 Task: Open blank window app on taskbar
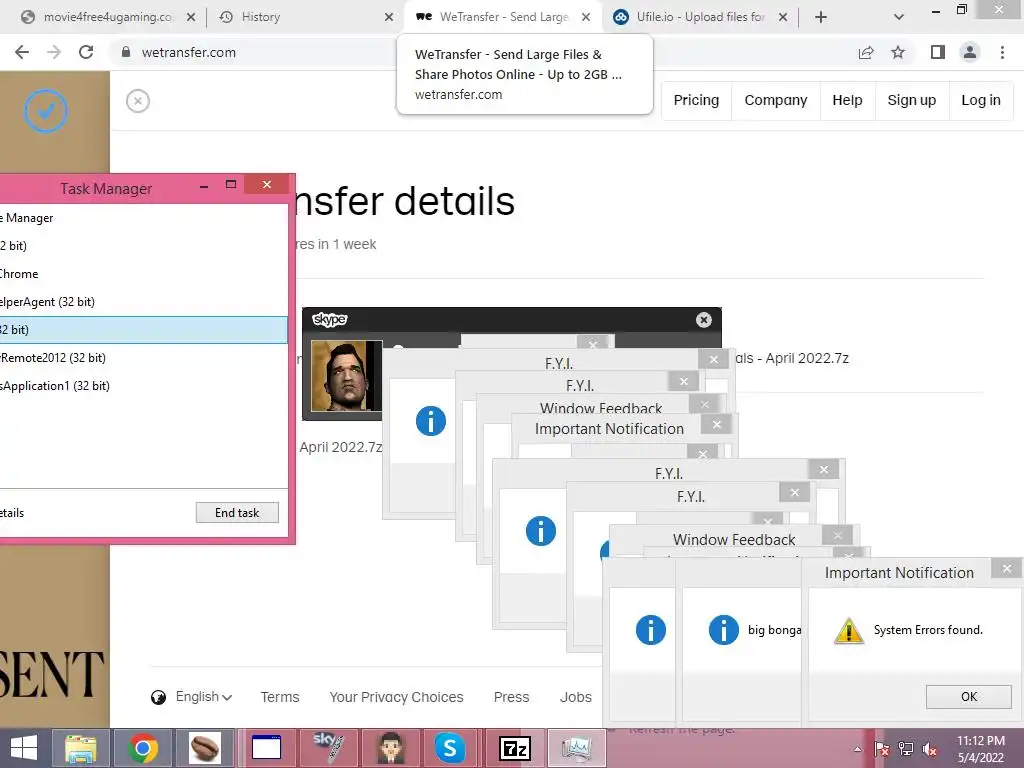pyautogui.click(x=266, y=748)
